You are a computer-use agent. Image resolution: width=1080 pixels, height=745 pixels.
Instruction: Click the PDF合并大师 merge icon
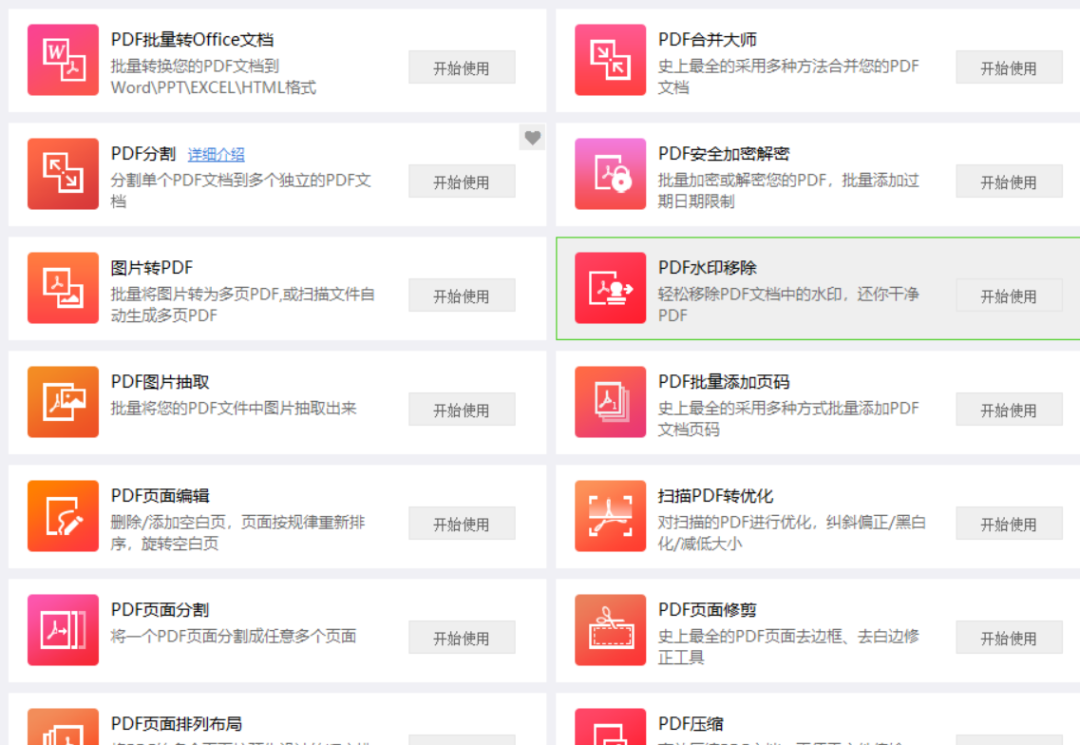610,60
